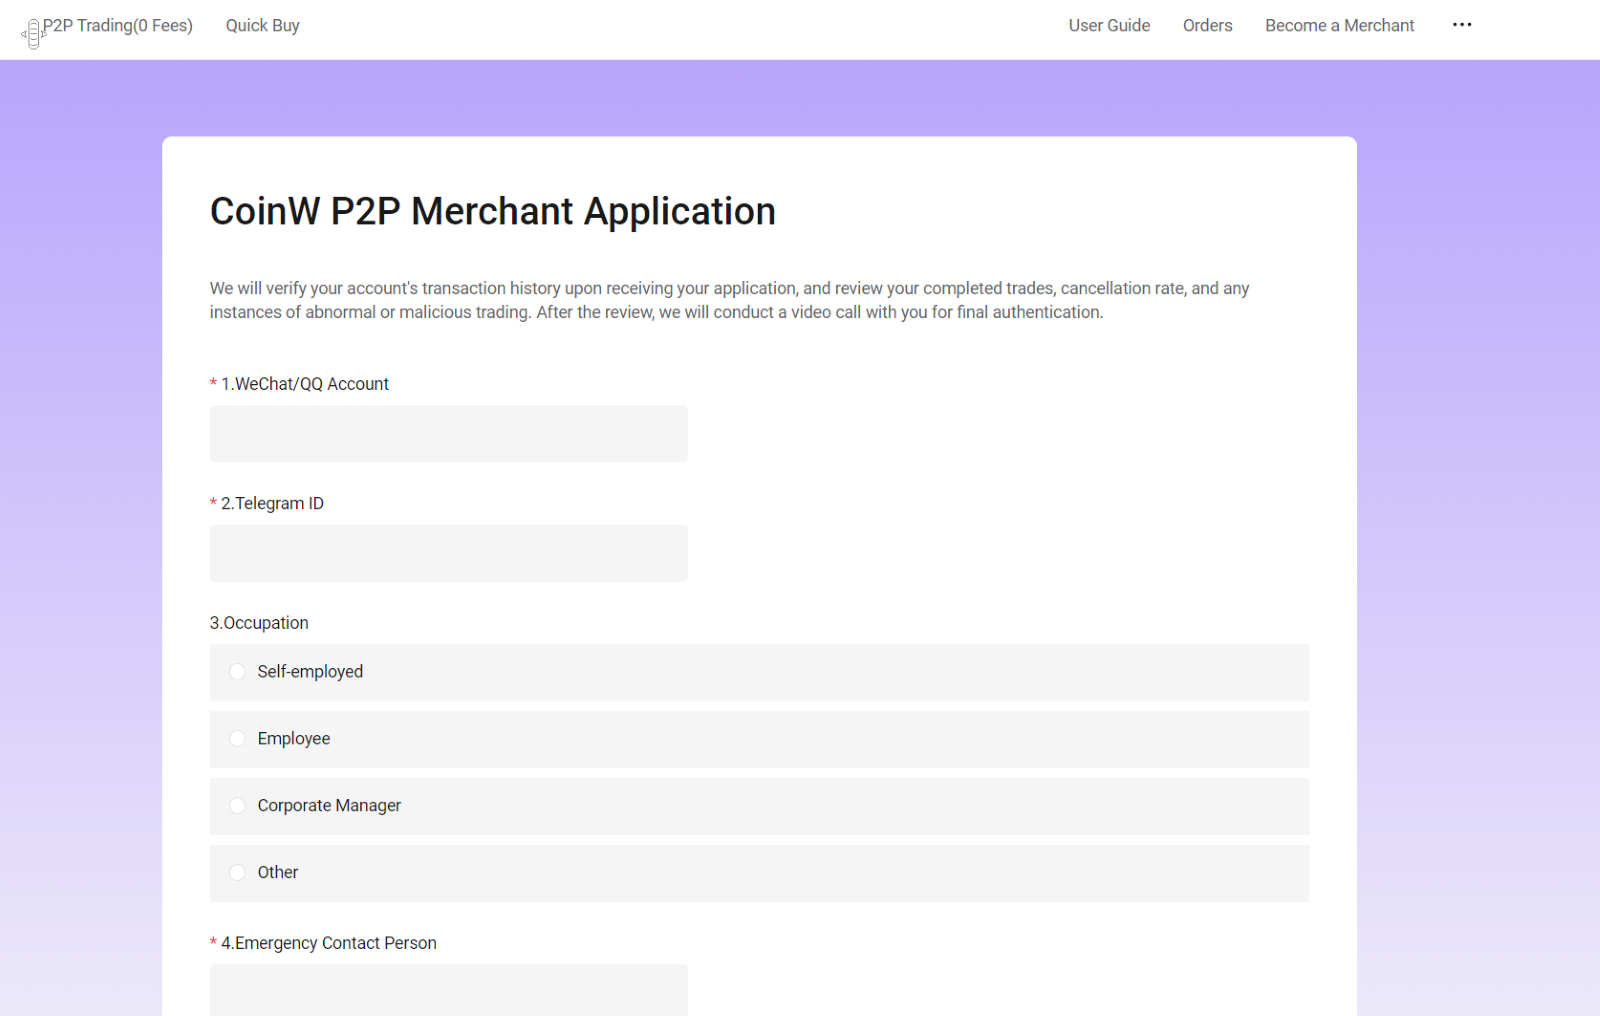Focus the Telegram ID input field
The image size is (1600, 1016).
pos(449,553)
